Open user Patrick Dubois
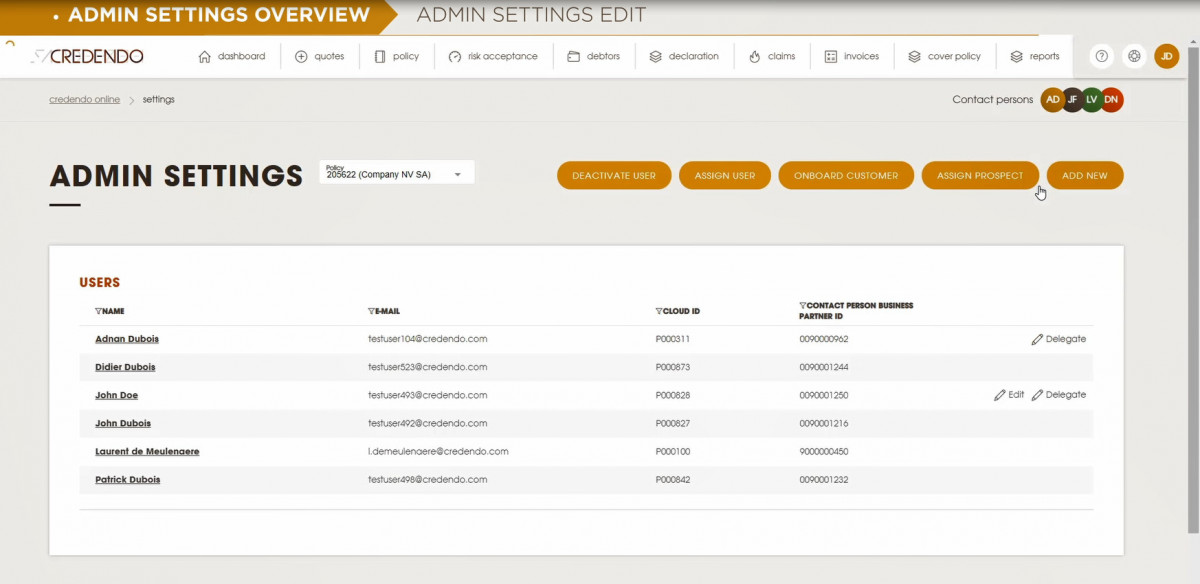The height and width of the screenshot is (584, 1200). coord(127,479)
